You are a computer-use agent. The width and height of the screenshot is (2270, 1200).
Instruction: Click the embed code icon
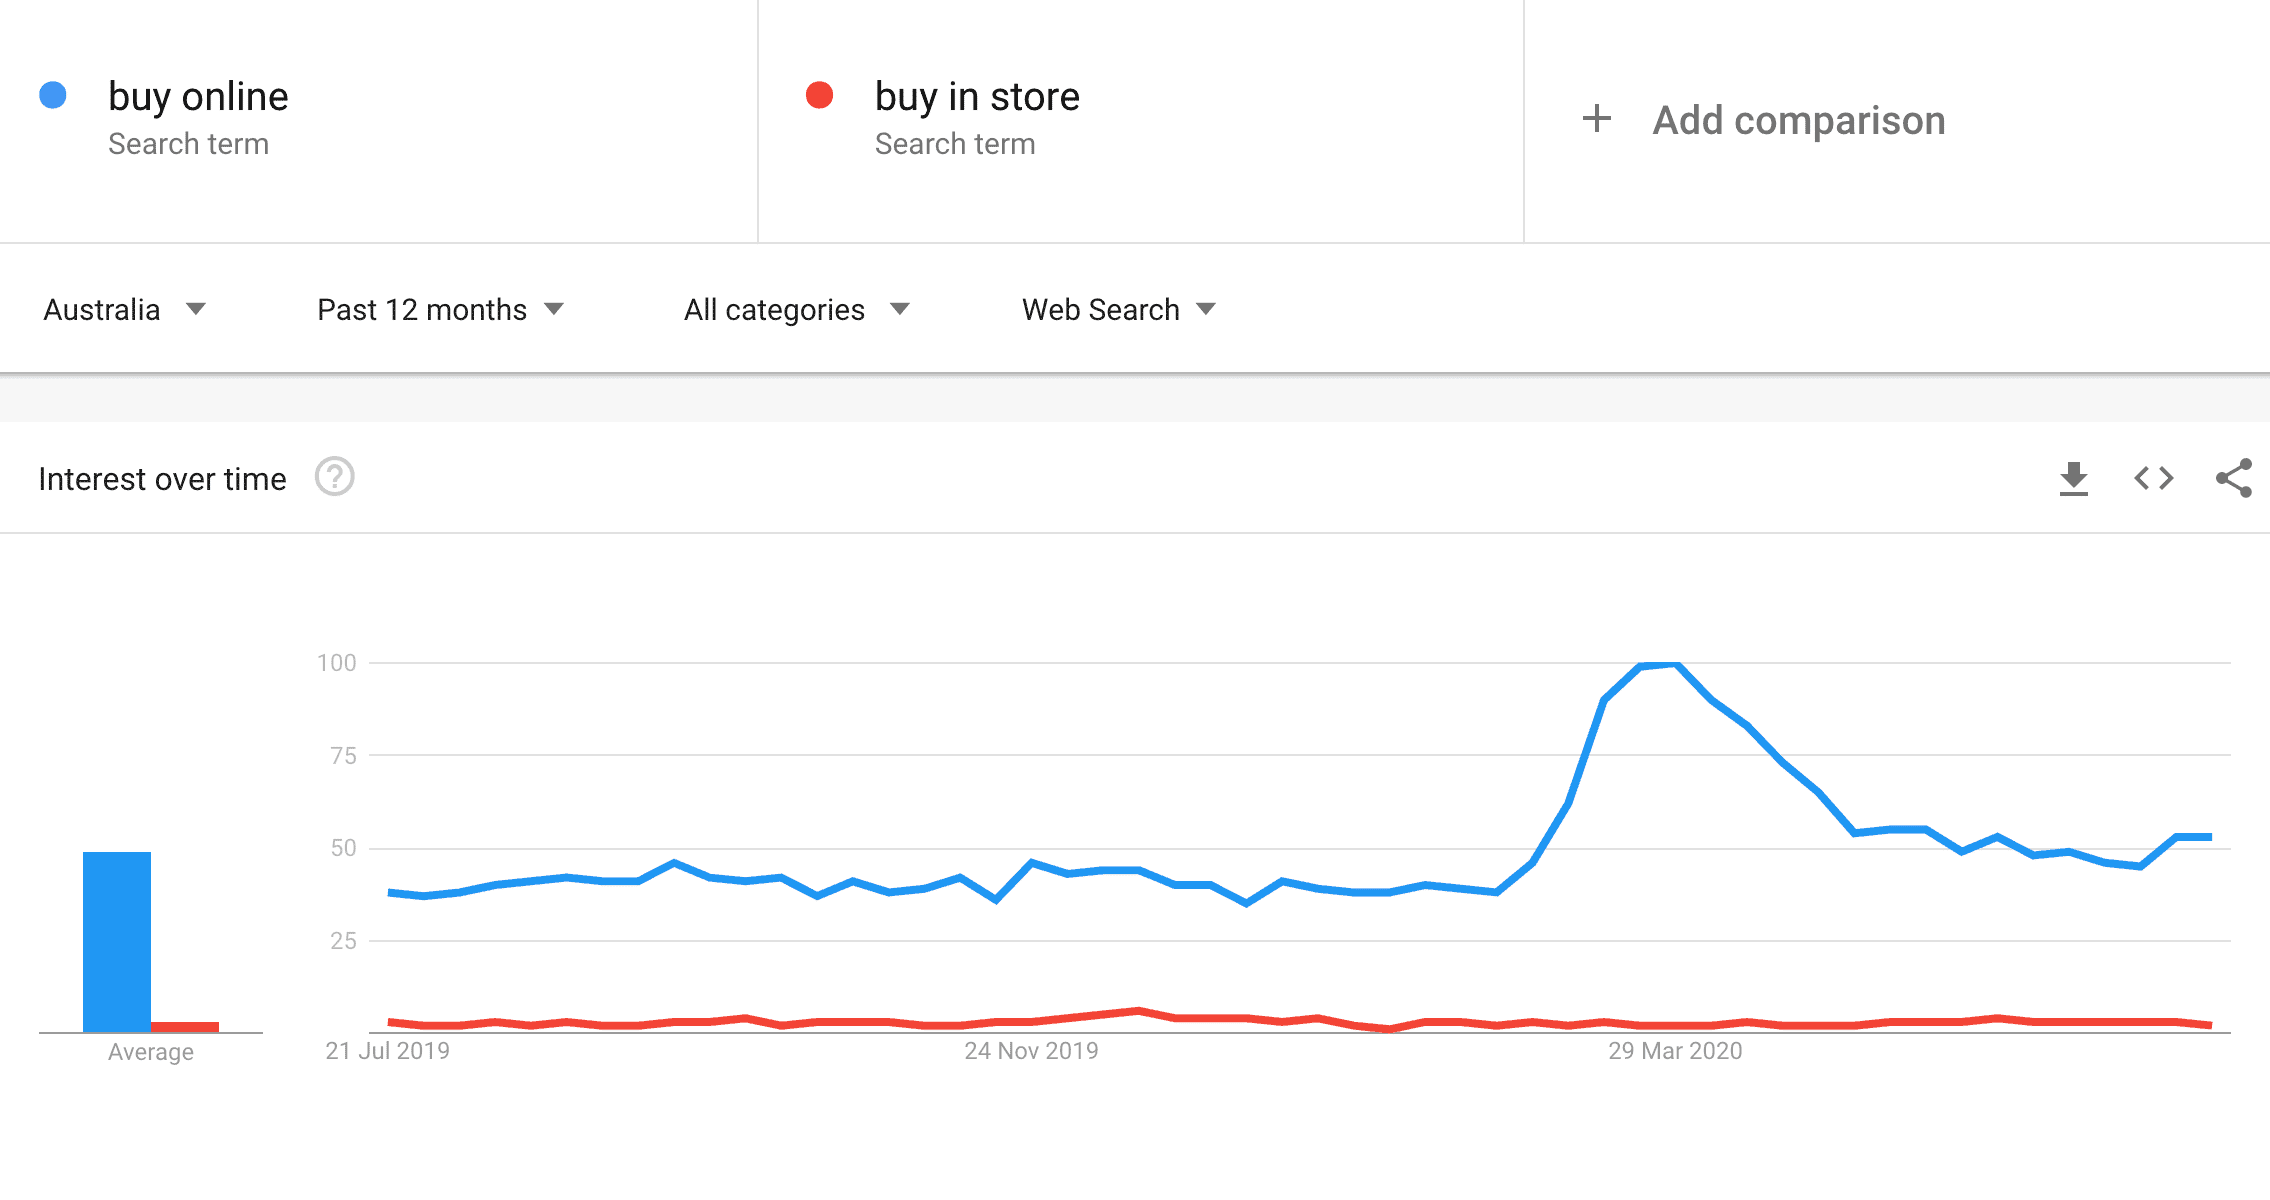(x=2153, y=479)
